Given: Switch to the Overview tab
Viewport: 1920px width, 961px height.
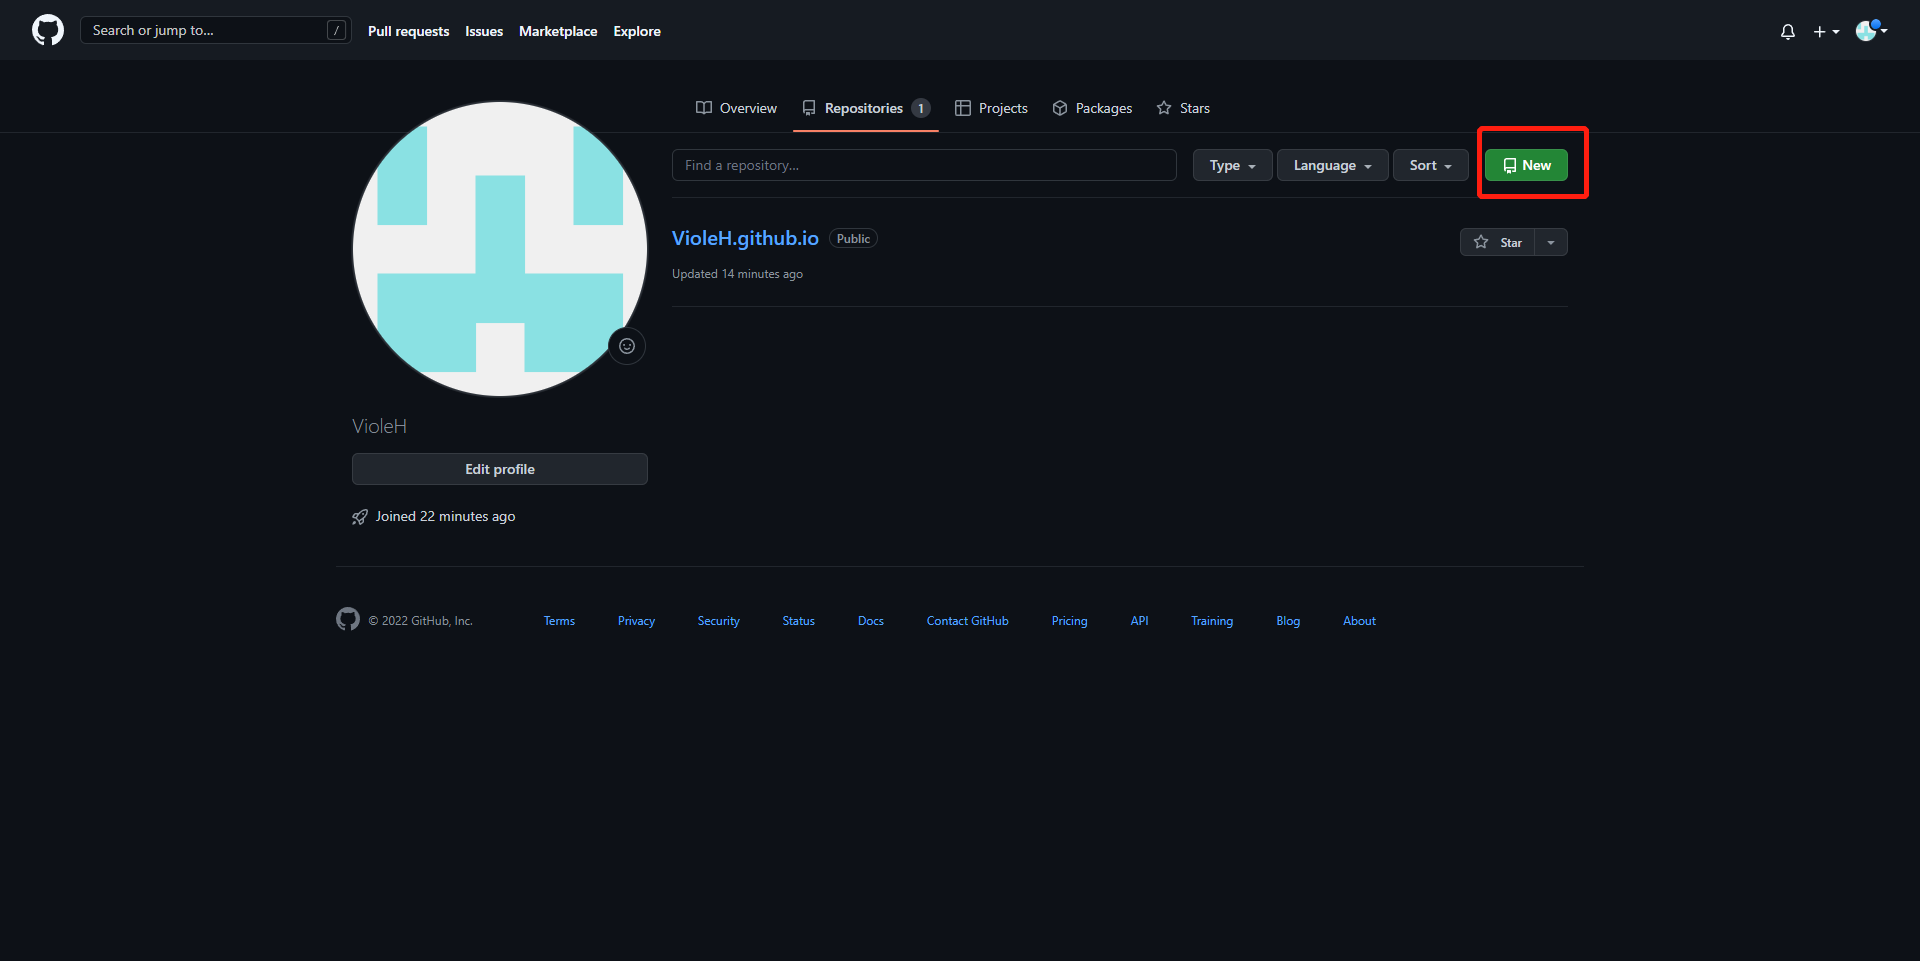Looking at the screenshot, I should coord(736,108).
